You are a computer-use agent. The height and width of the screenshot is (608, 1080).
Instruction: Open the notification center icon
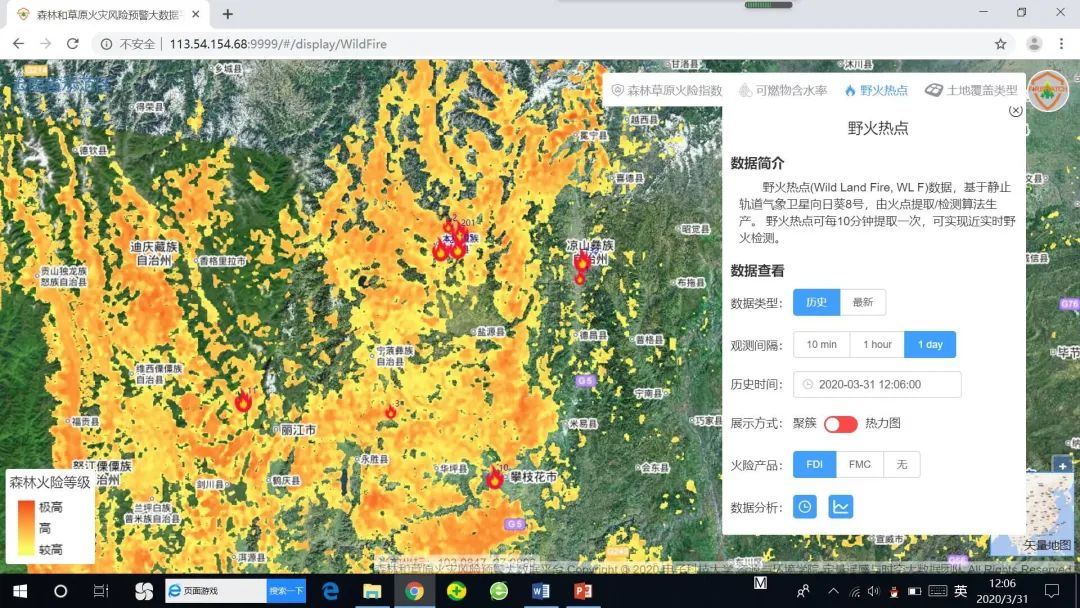click(x=1052, y=591)
